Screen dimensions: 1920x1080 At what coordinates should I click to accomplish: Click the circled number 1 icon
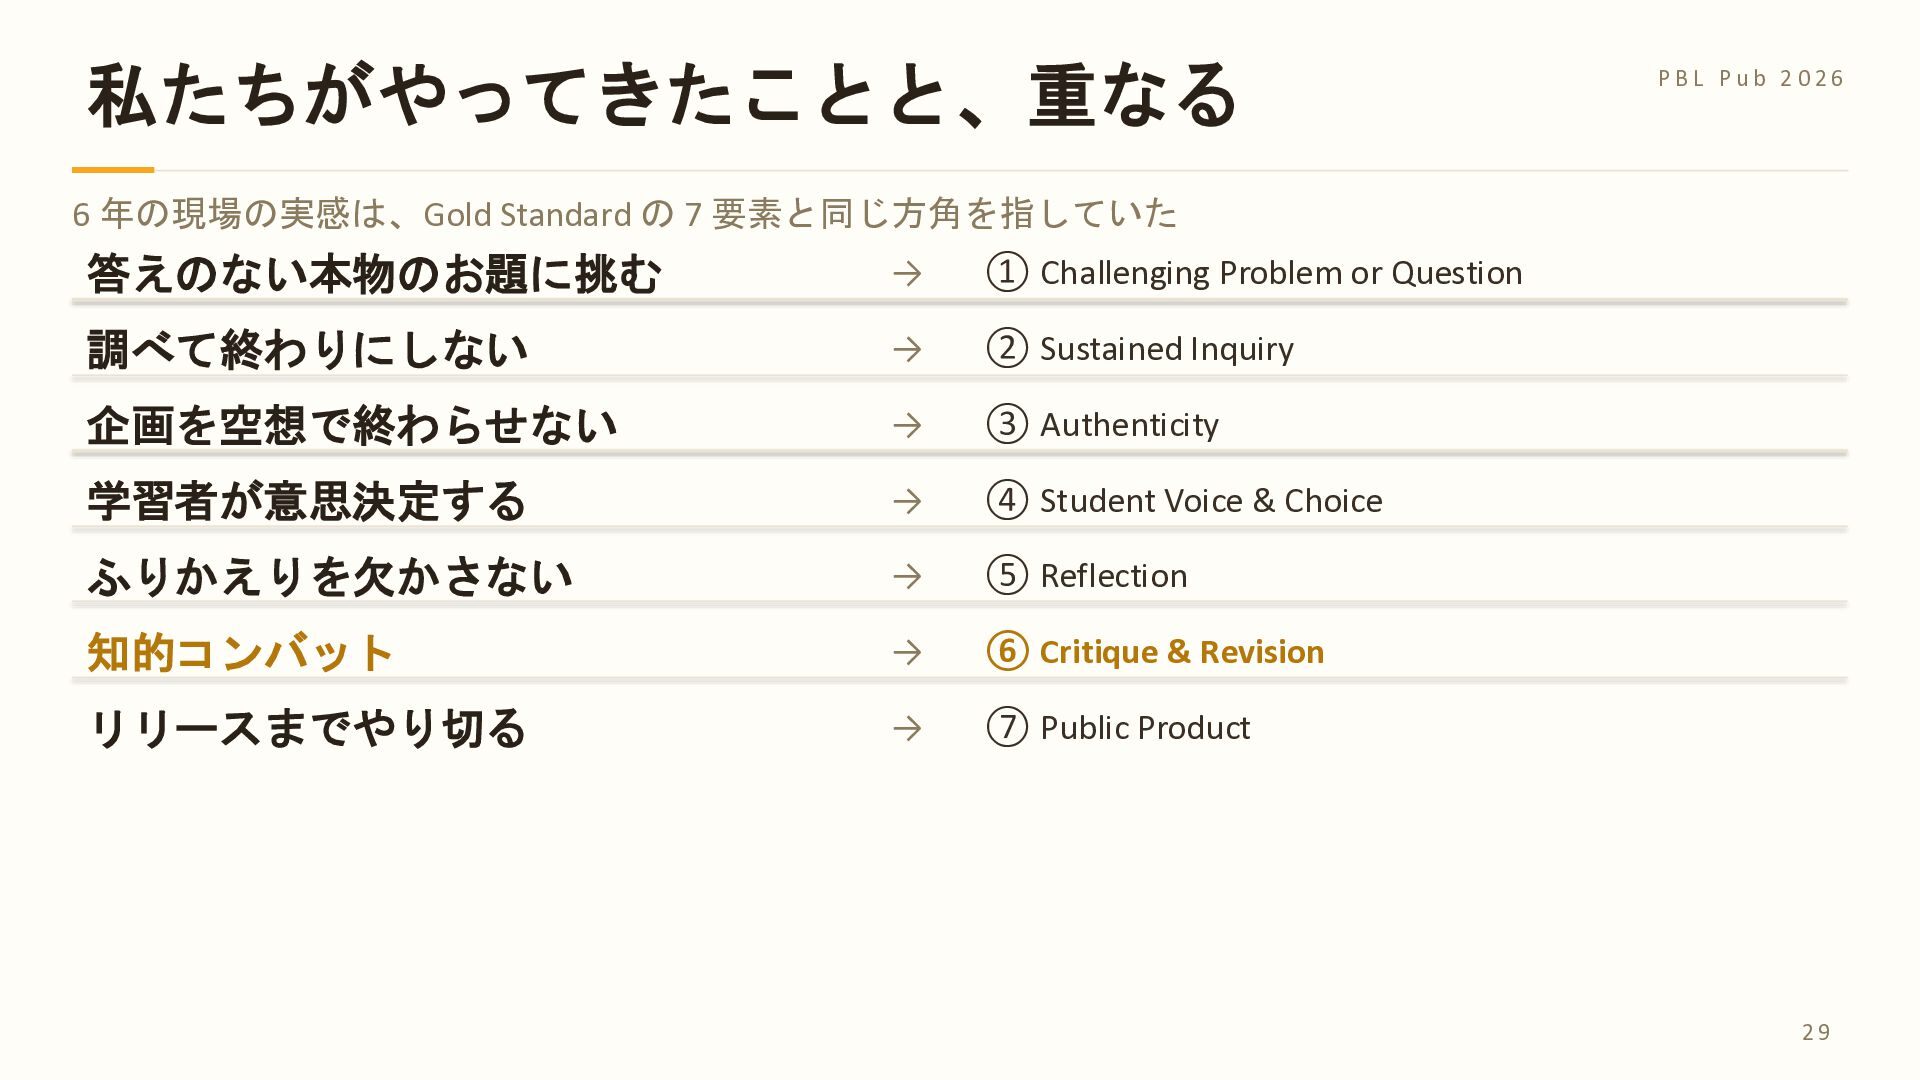1007,272
